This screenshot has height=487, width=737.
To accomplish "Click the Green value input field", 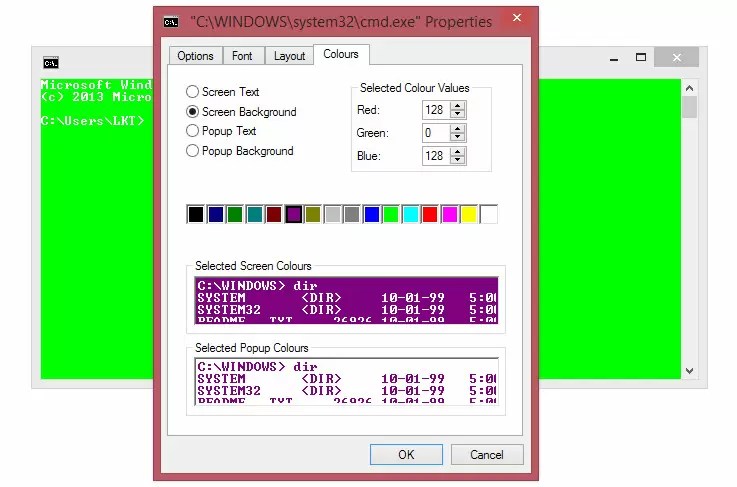I will [436, 133].
